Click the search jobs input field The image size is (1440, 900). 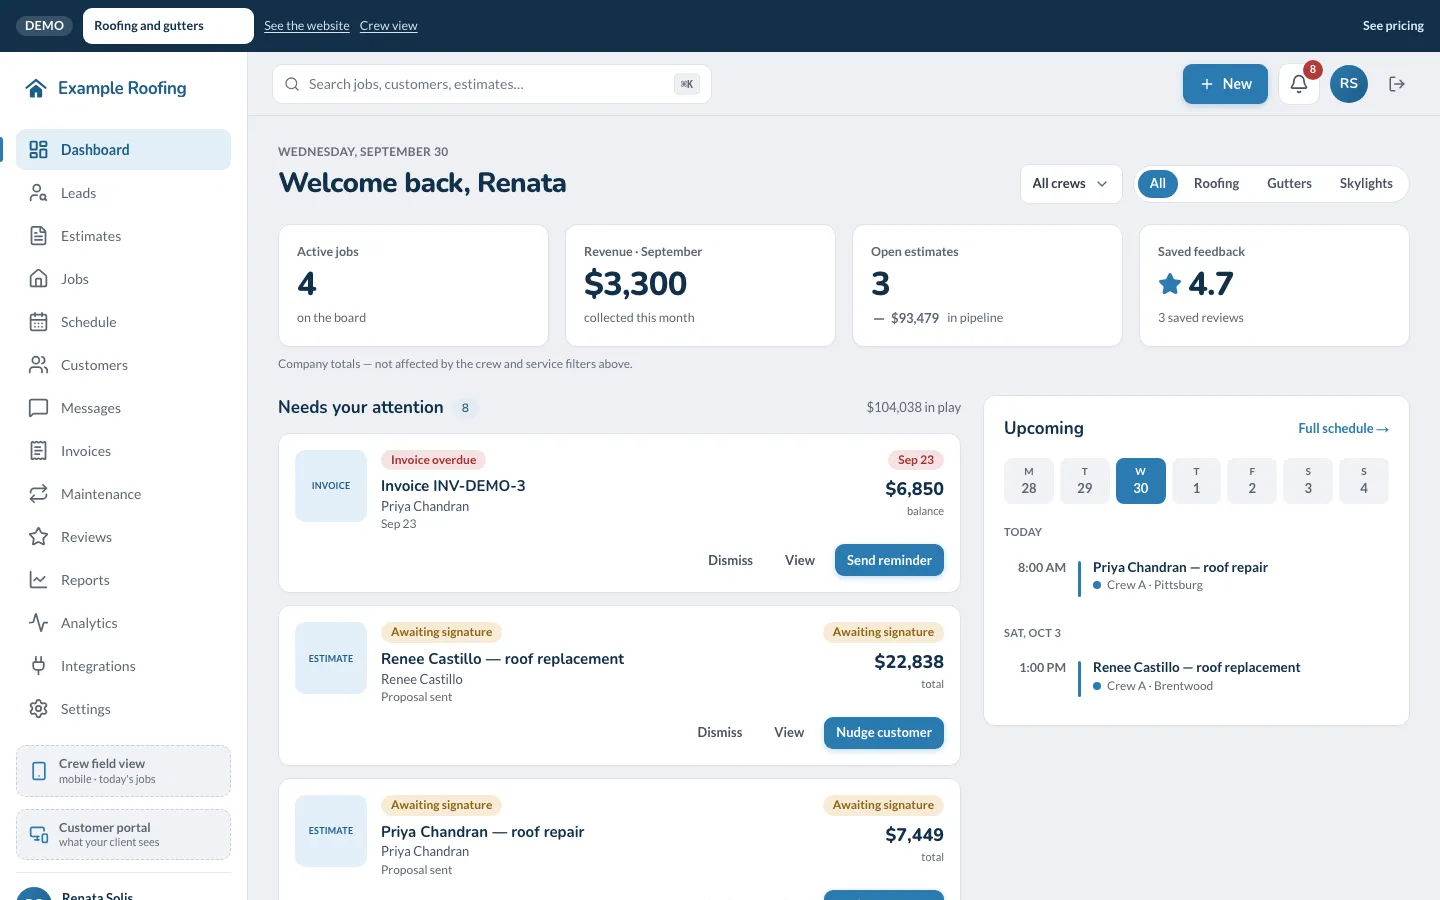coord(492,84)
